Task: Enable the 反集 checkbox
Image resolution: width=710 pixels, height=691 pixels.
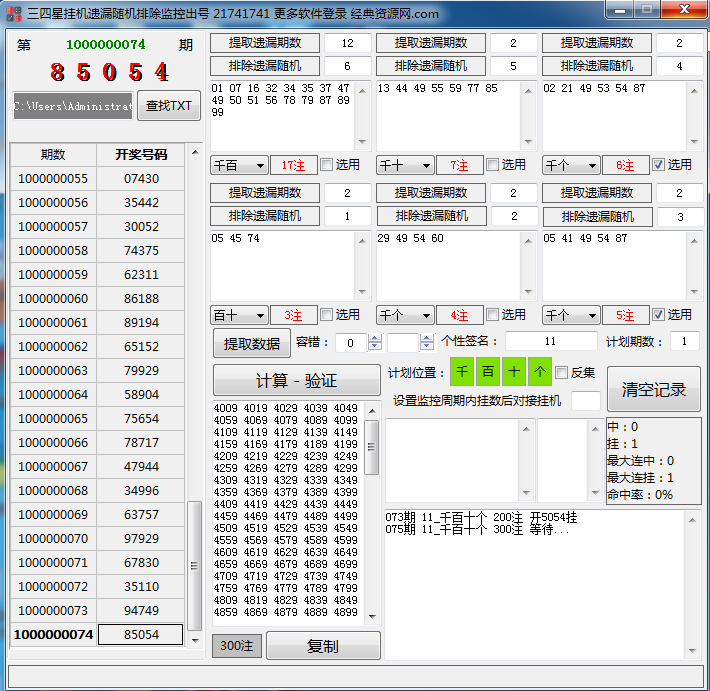Action: [x=561, y=373]
